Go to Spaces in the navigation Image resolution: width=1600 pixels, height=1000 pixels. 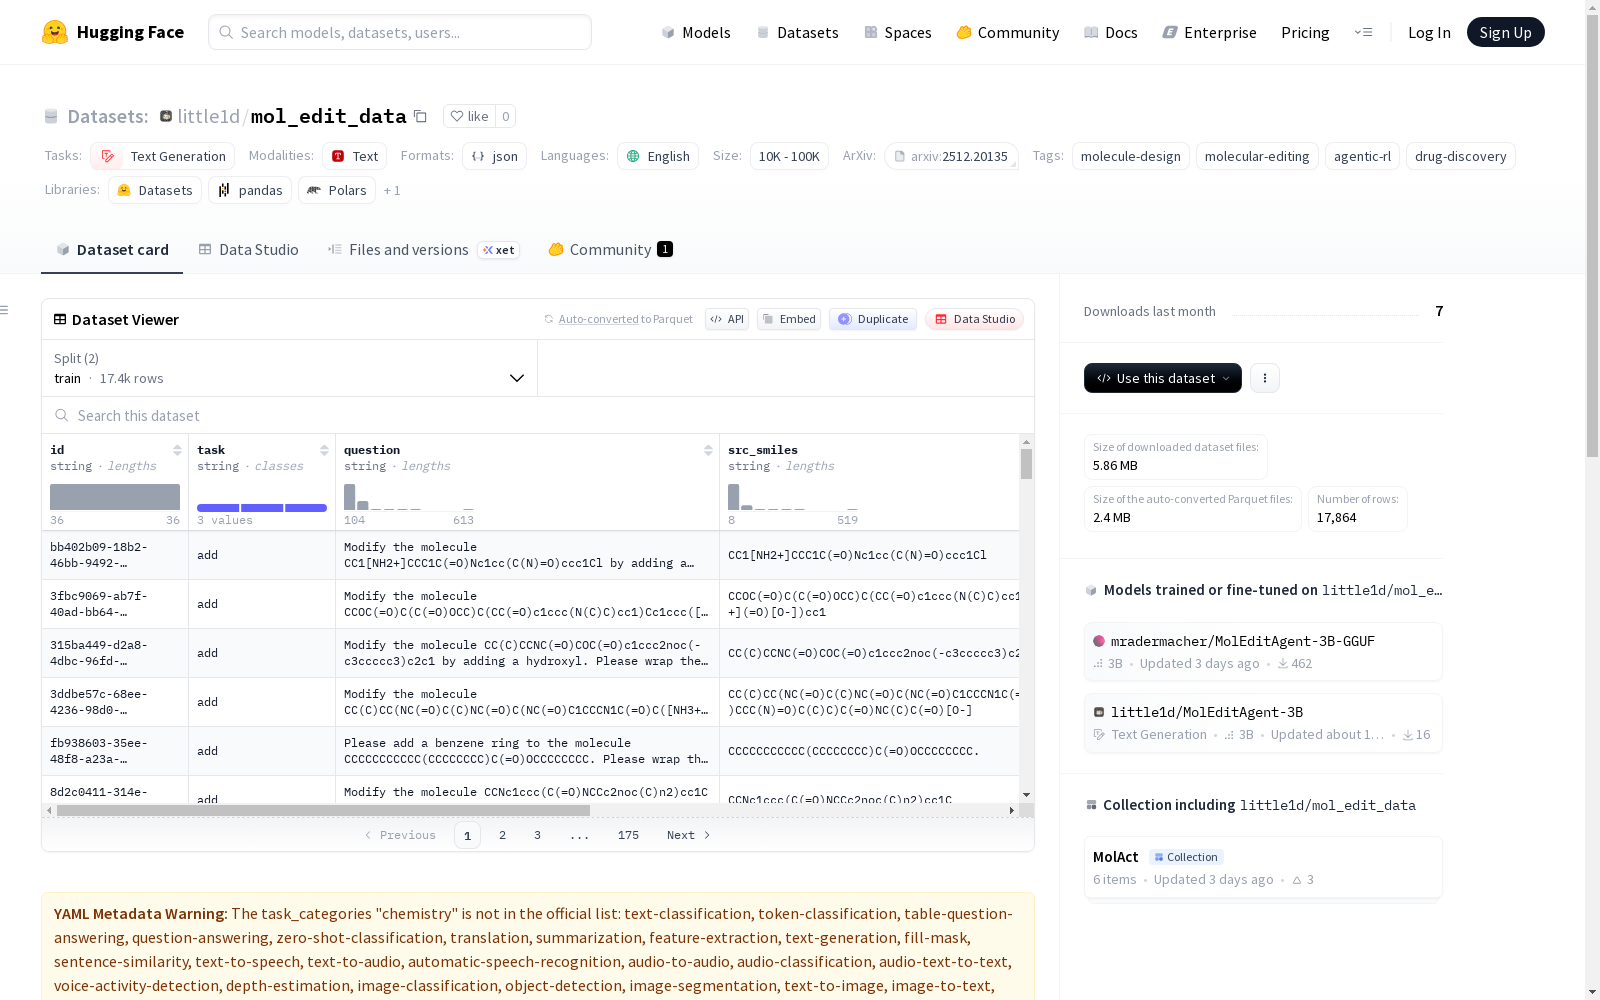898,32
